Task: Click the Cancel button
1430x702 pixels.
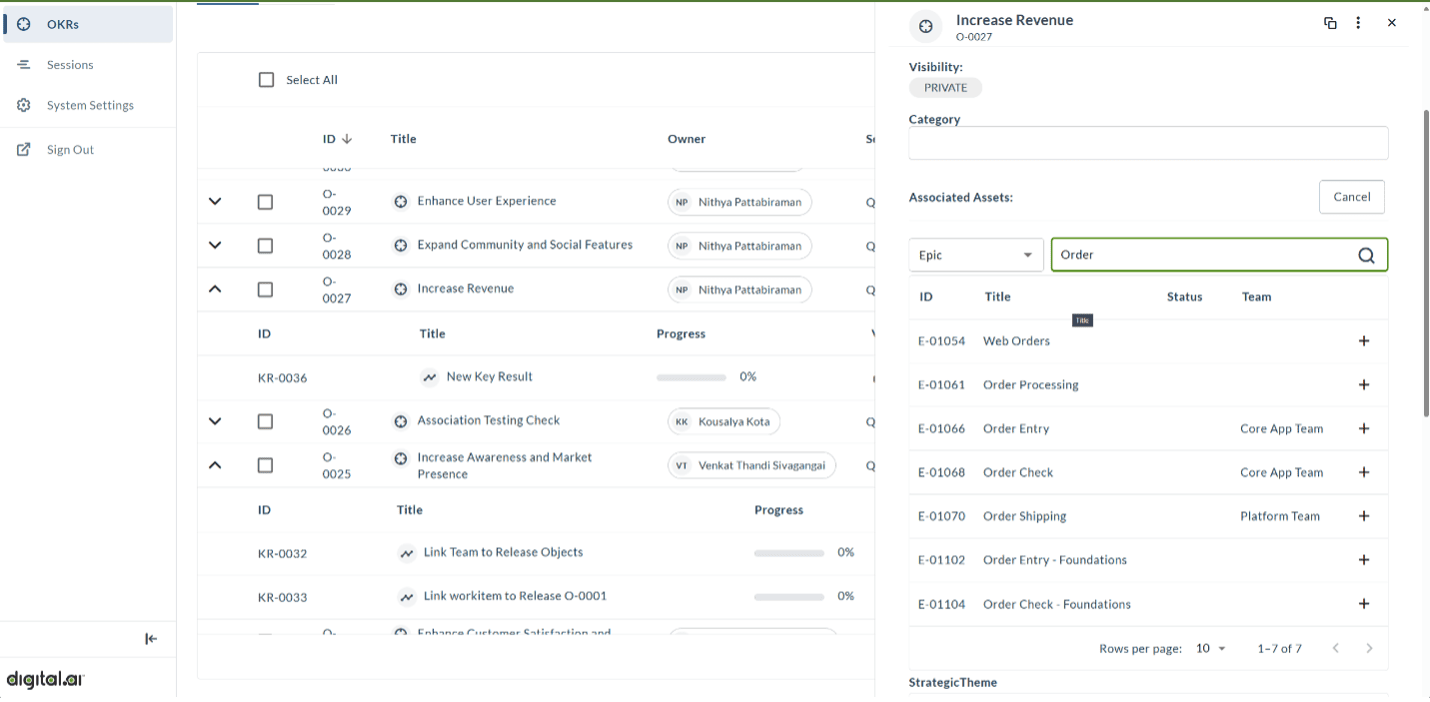Action: tap(1351, 197)
